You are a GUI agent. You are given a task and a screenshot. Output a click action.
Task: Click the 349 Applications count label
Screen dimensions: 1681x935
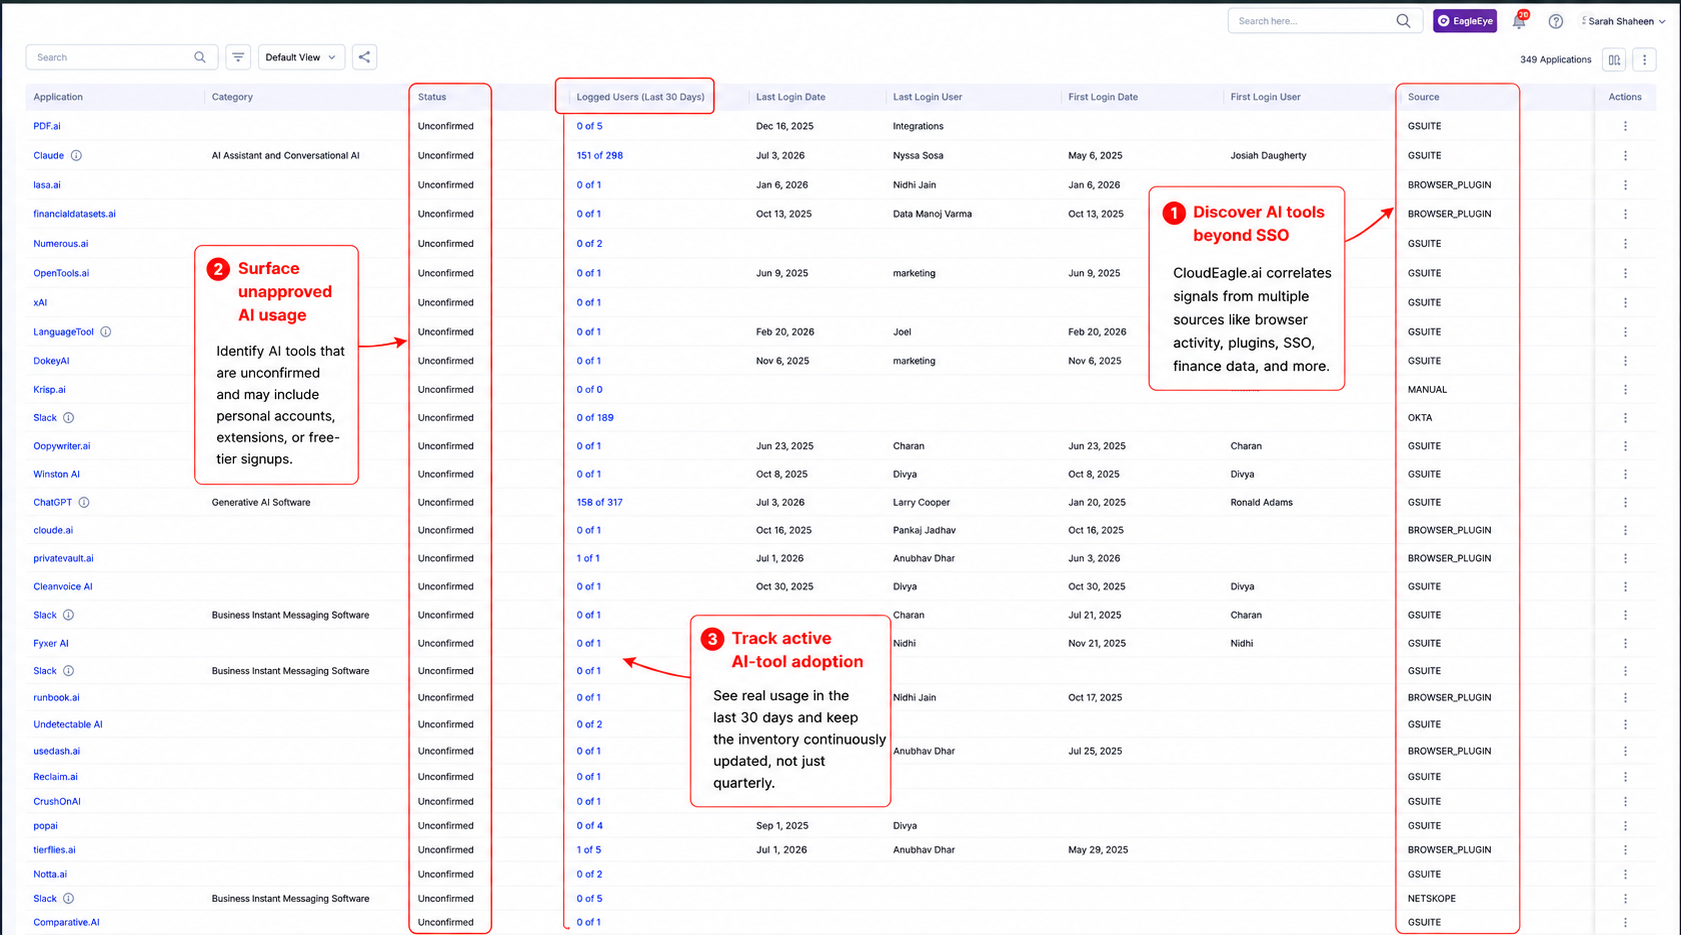(x=1555, y=60)
